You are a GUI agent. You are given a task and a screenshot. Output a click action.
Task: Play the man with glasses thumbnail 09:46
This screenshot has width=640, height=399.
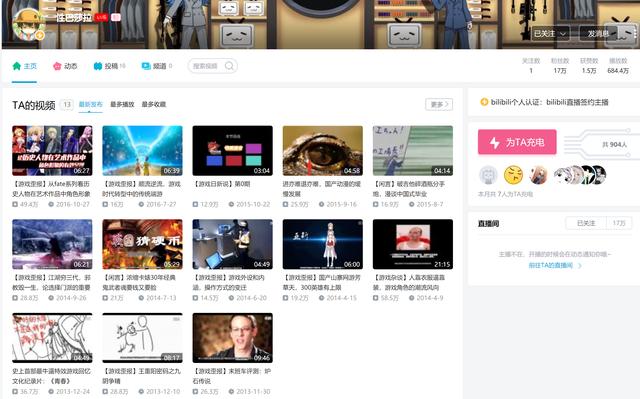point(233,338)
